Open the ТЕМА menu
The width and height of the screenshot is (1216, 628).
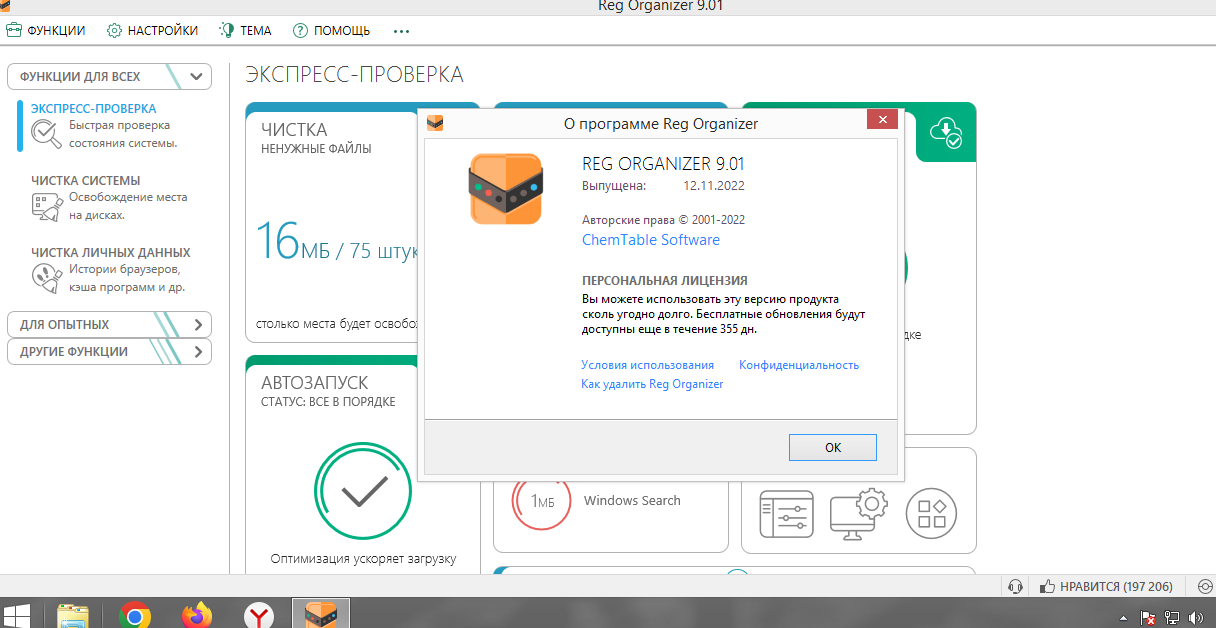[x=245, y=30]
